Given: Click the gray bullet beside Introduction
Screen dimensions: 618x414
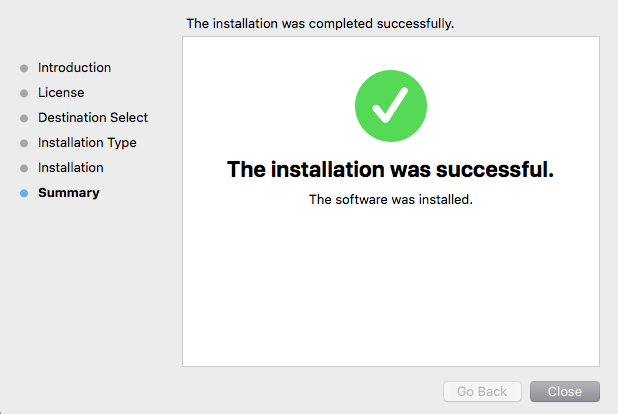Looking at the screenshot, I should (x=24, y=69).
